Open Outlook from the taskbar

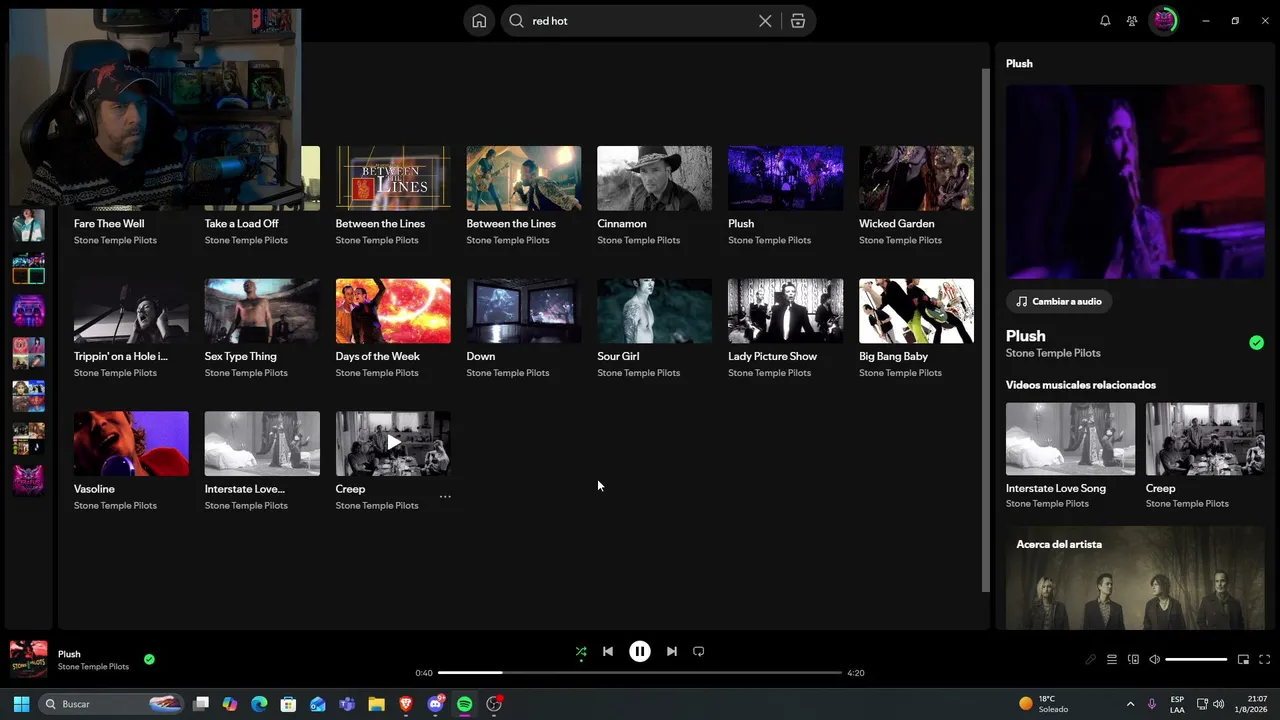point(318,704)
